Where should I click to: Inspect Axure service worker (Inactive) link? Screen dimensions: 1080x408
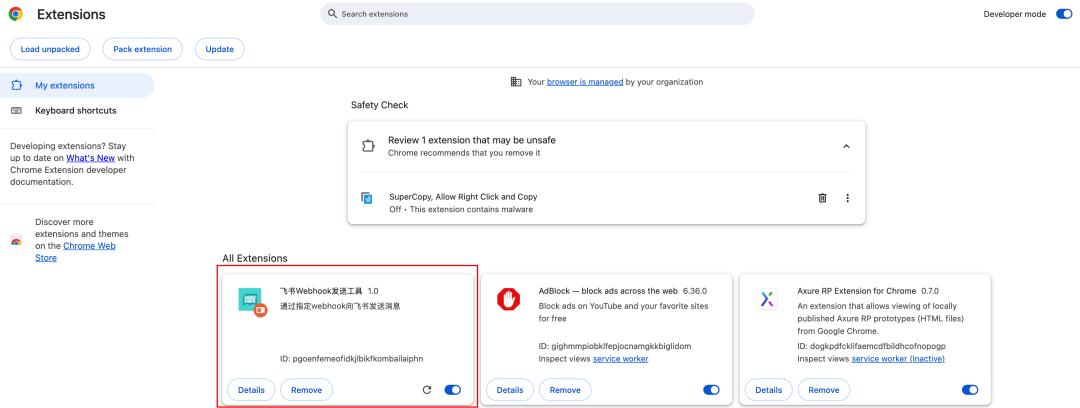898,359
